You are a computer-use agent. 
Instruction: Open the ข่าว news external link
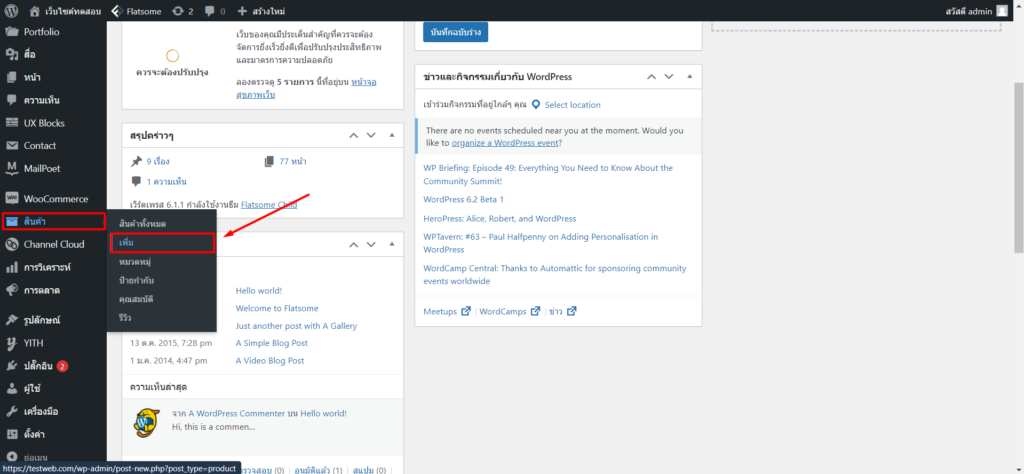pyautogui.click(x=562, y=311)
